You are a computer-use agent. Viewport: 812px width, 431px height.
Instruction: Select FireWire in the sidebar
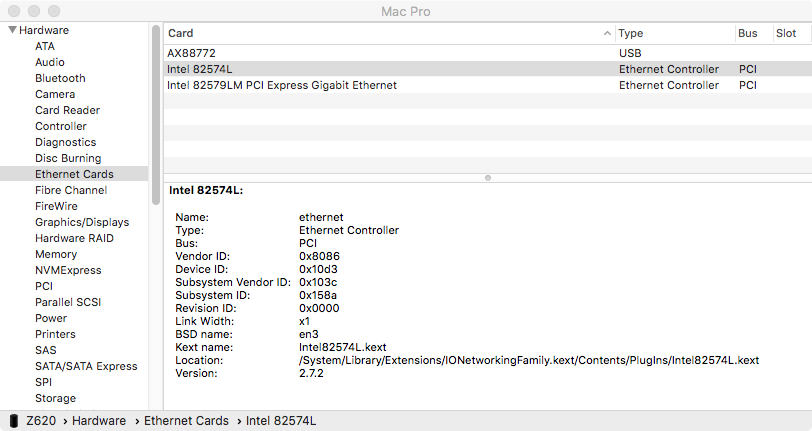coord(56,206)
